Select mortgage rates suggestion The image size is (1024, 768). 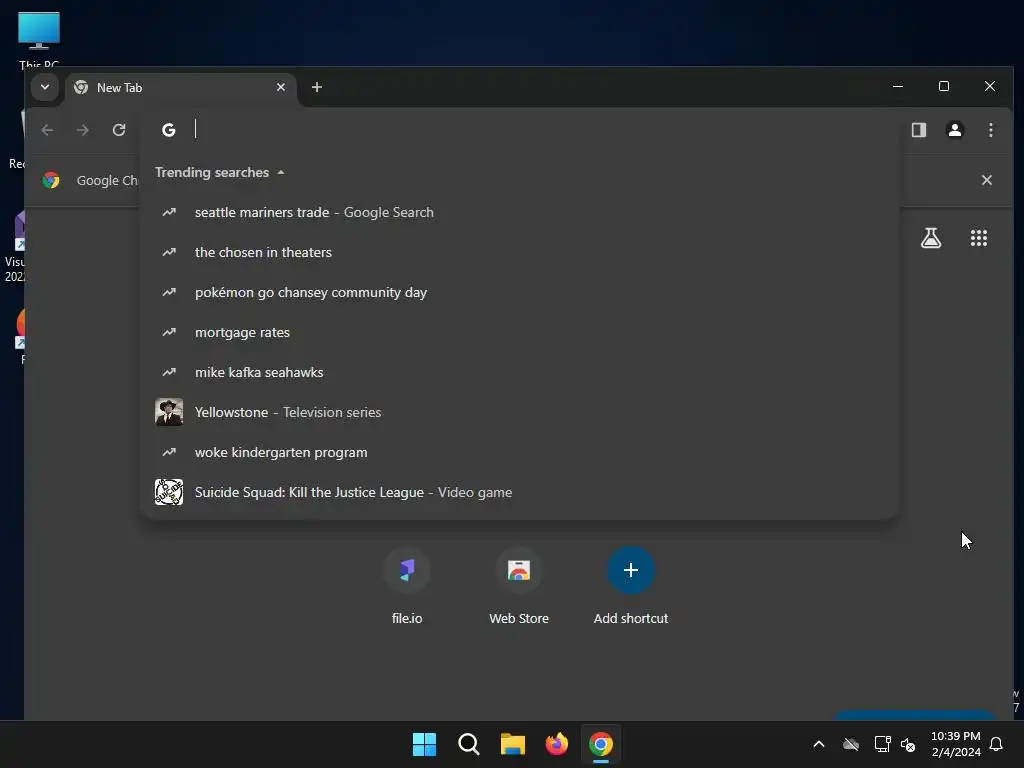tap(519, 332)
